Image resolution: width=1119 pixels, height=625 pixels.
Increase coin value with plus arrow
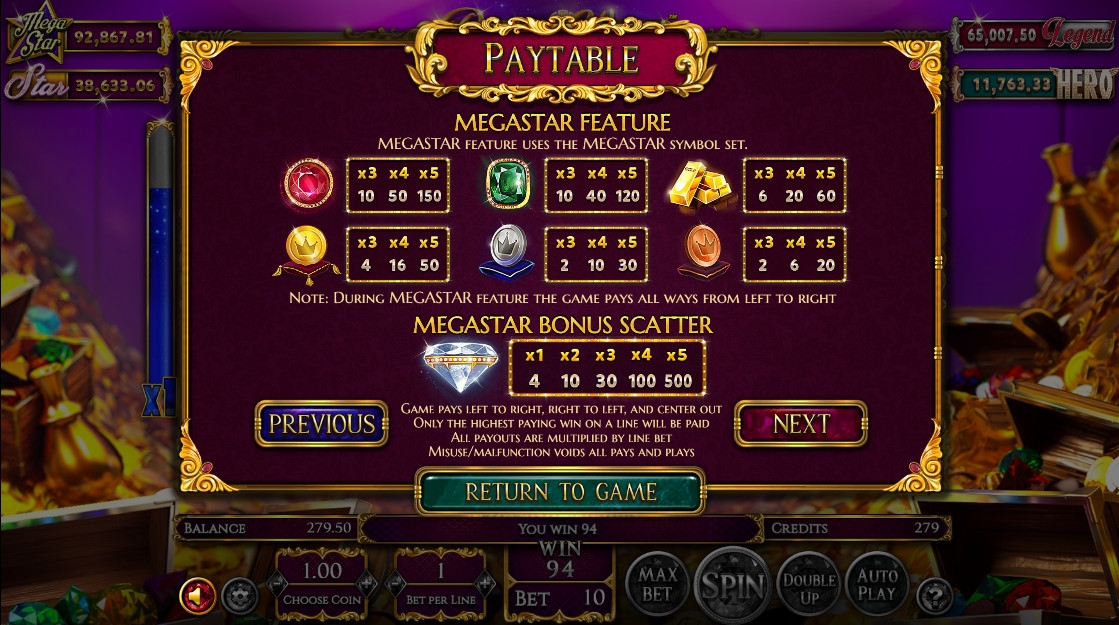(365, 584)
